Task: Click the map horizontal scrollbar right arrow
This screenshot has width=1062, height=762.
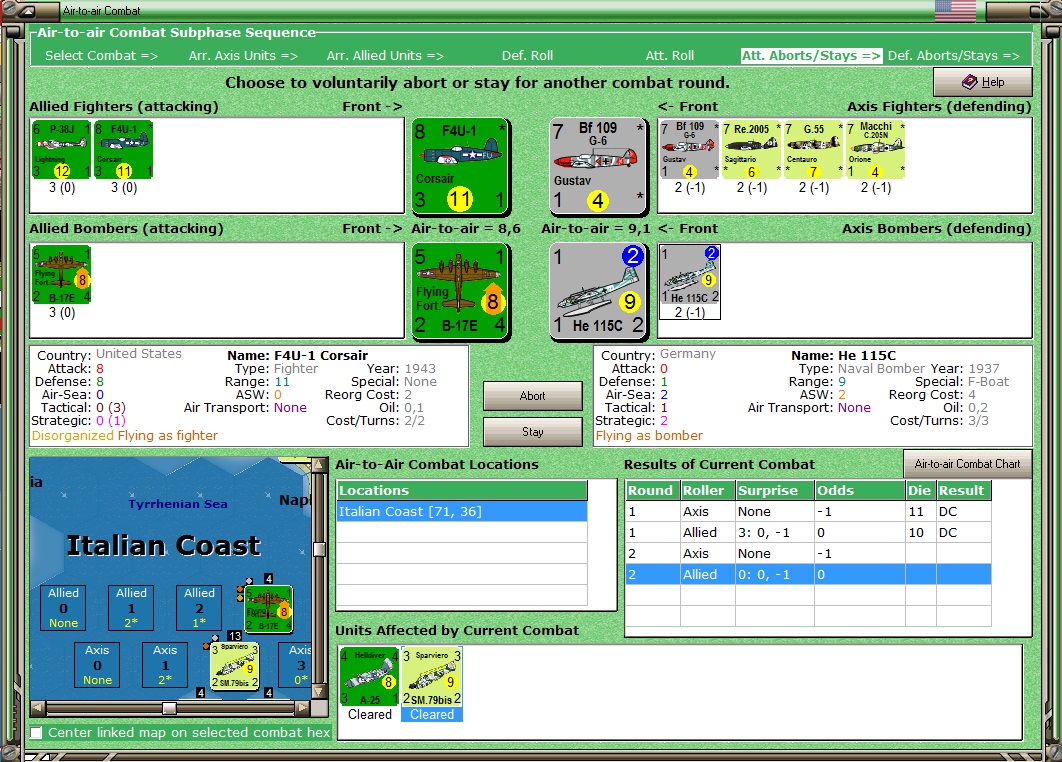Action: pyautogui.click(x=303, y=708)
